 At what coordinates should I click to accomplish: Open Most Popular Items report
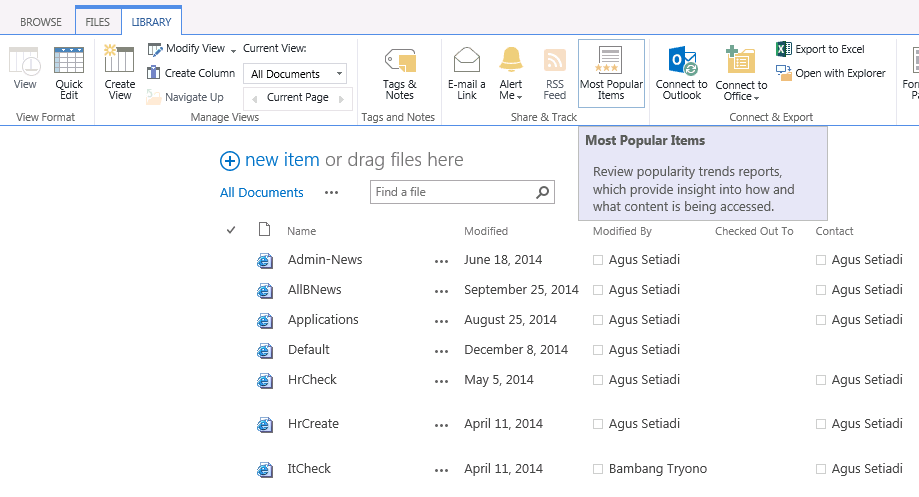point(611,74)
